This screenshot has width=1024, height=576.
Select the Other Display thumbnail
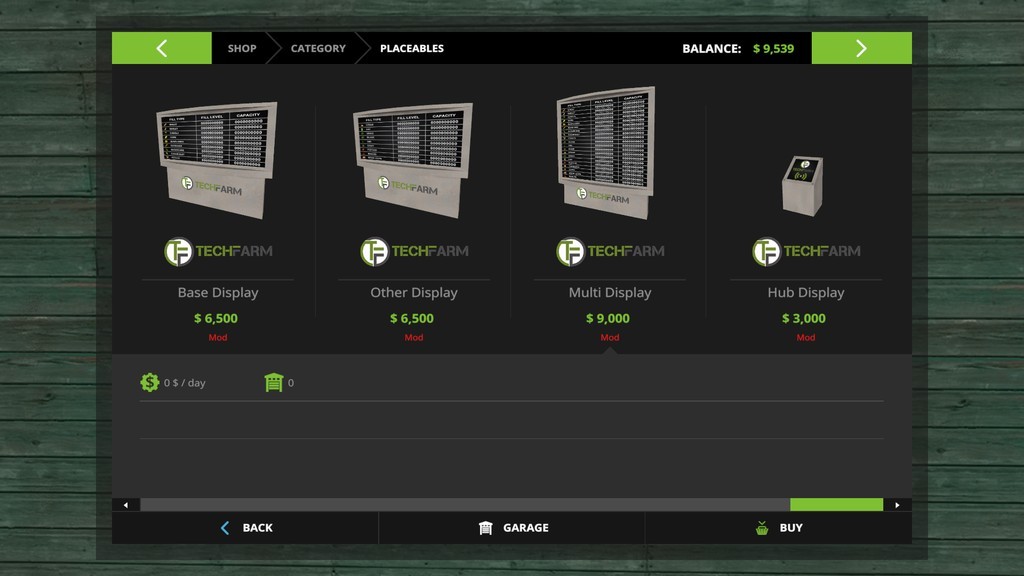[413, 160]
